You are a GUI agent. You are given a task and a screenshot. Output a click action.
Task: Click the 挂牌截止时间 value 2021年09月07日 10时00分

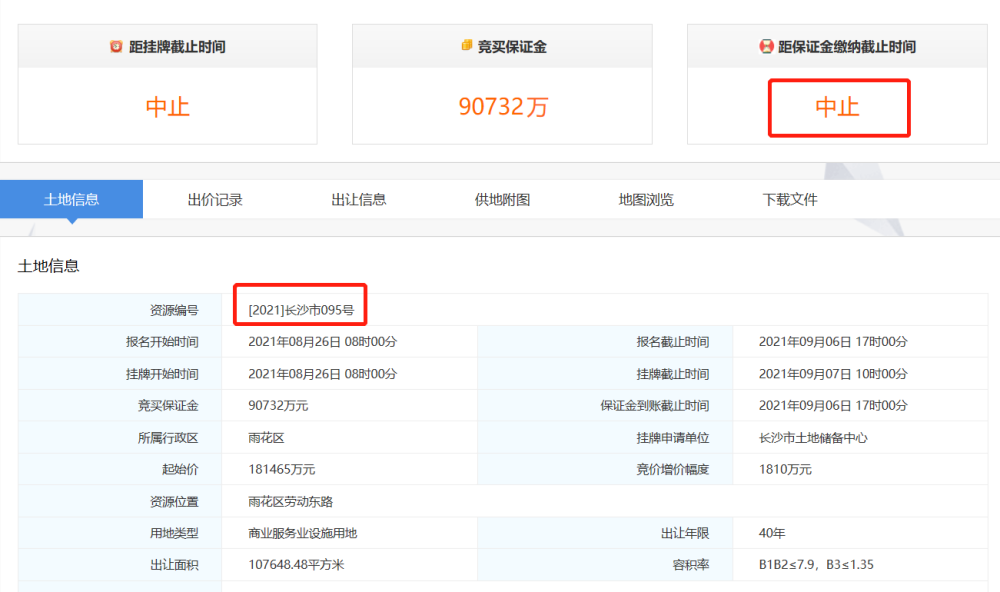pos(833,374)
